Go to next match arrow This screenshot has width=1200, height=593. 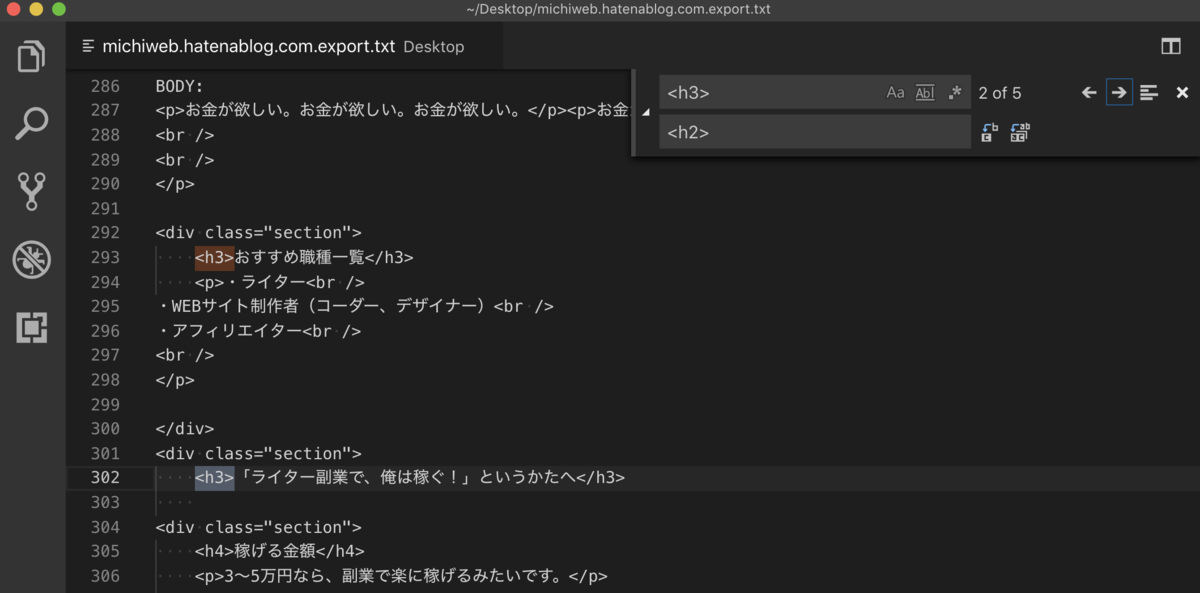tap(1119, 93)
